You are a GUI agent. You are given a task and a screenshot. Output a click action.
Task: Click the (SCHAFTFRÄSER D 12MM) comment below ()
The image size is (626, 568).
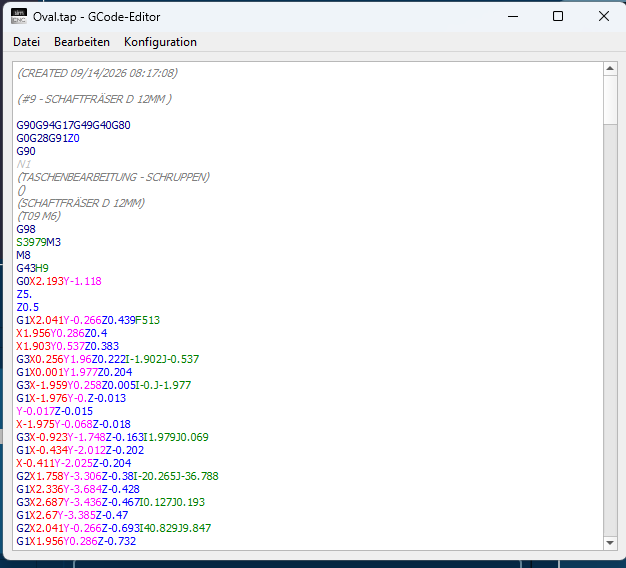pos(81,203)
